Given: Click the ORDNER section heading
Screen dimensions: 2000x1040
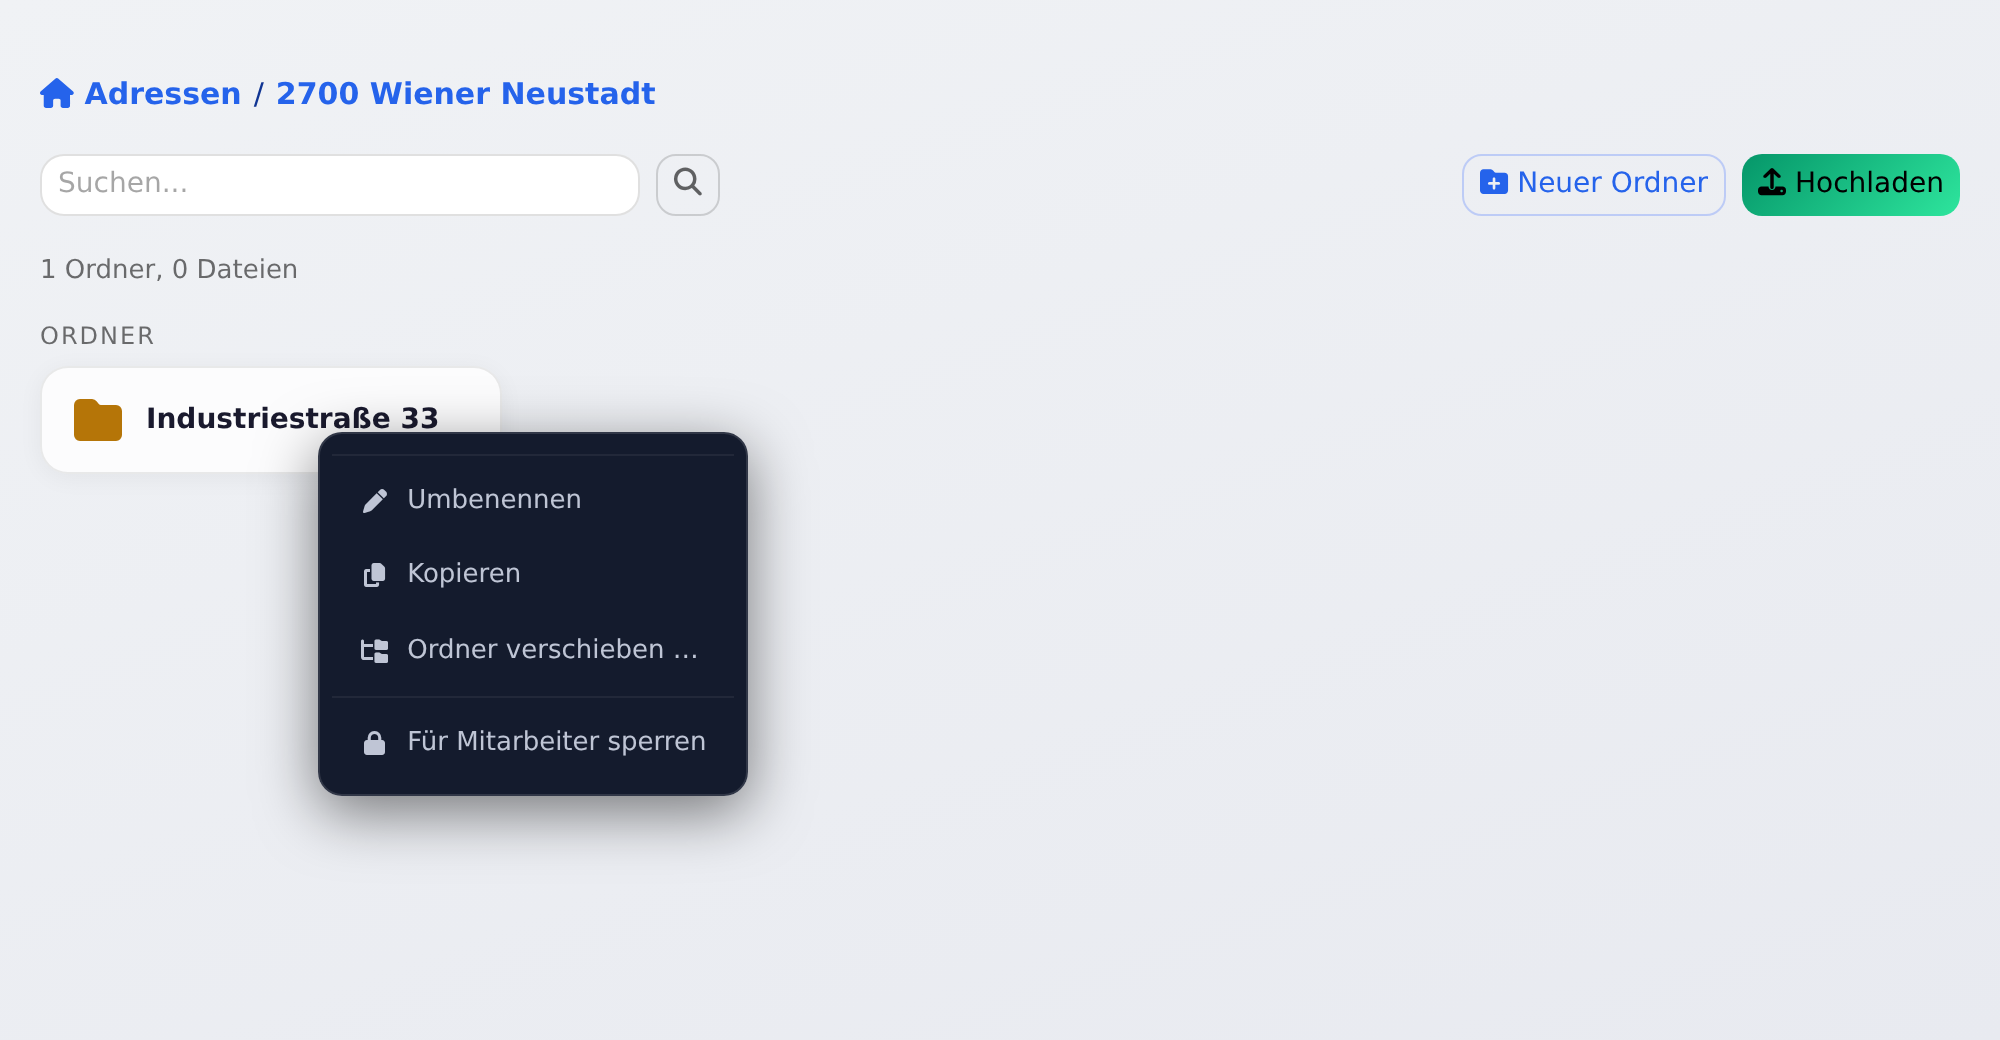Looking at the screenshot, I should [97, 336].
